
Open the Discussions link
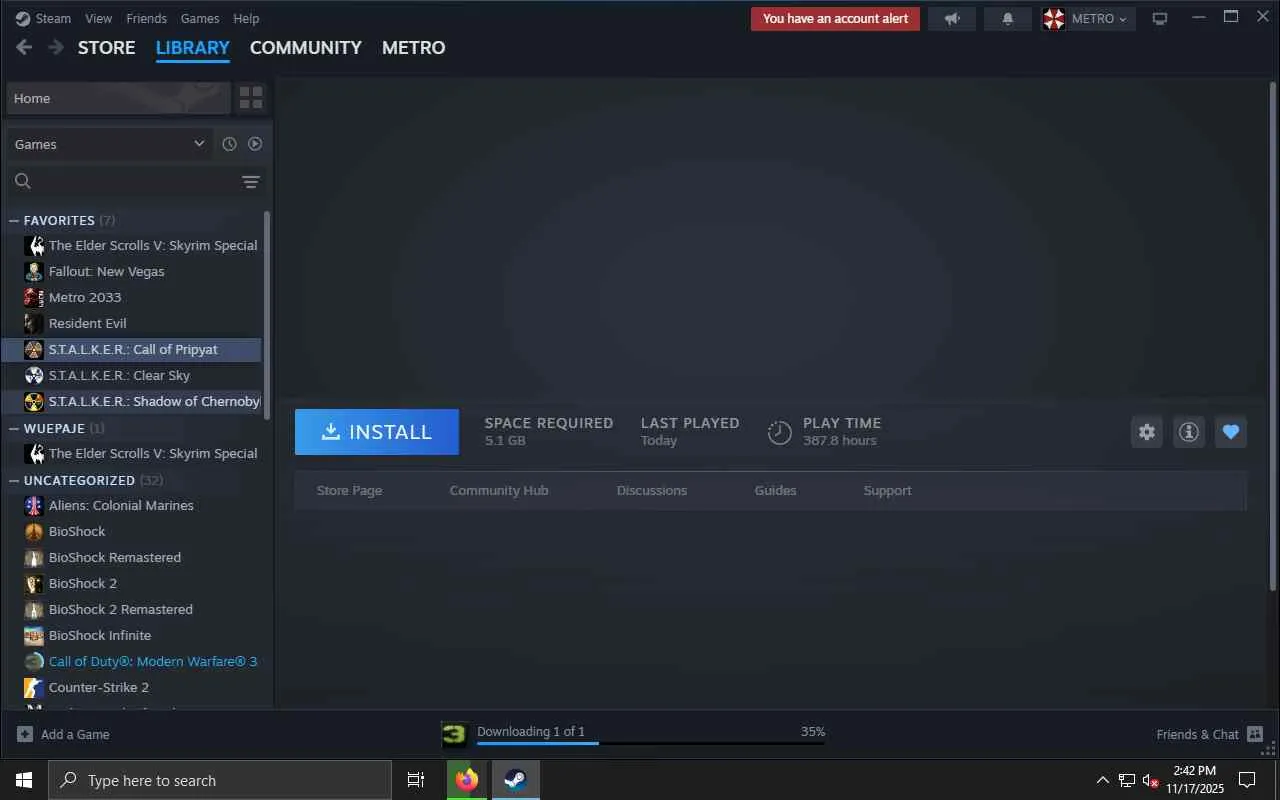click(x=652, y=491)
